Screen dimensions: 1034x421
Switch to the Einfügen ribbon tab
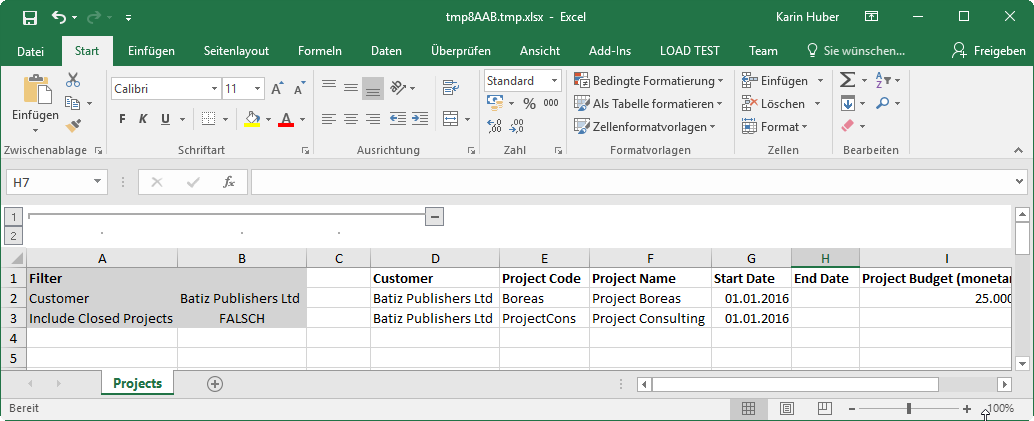pyautogui.click(x=151, y=51)
